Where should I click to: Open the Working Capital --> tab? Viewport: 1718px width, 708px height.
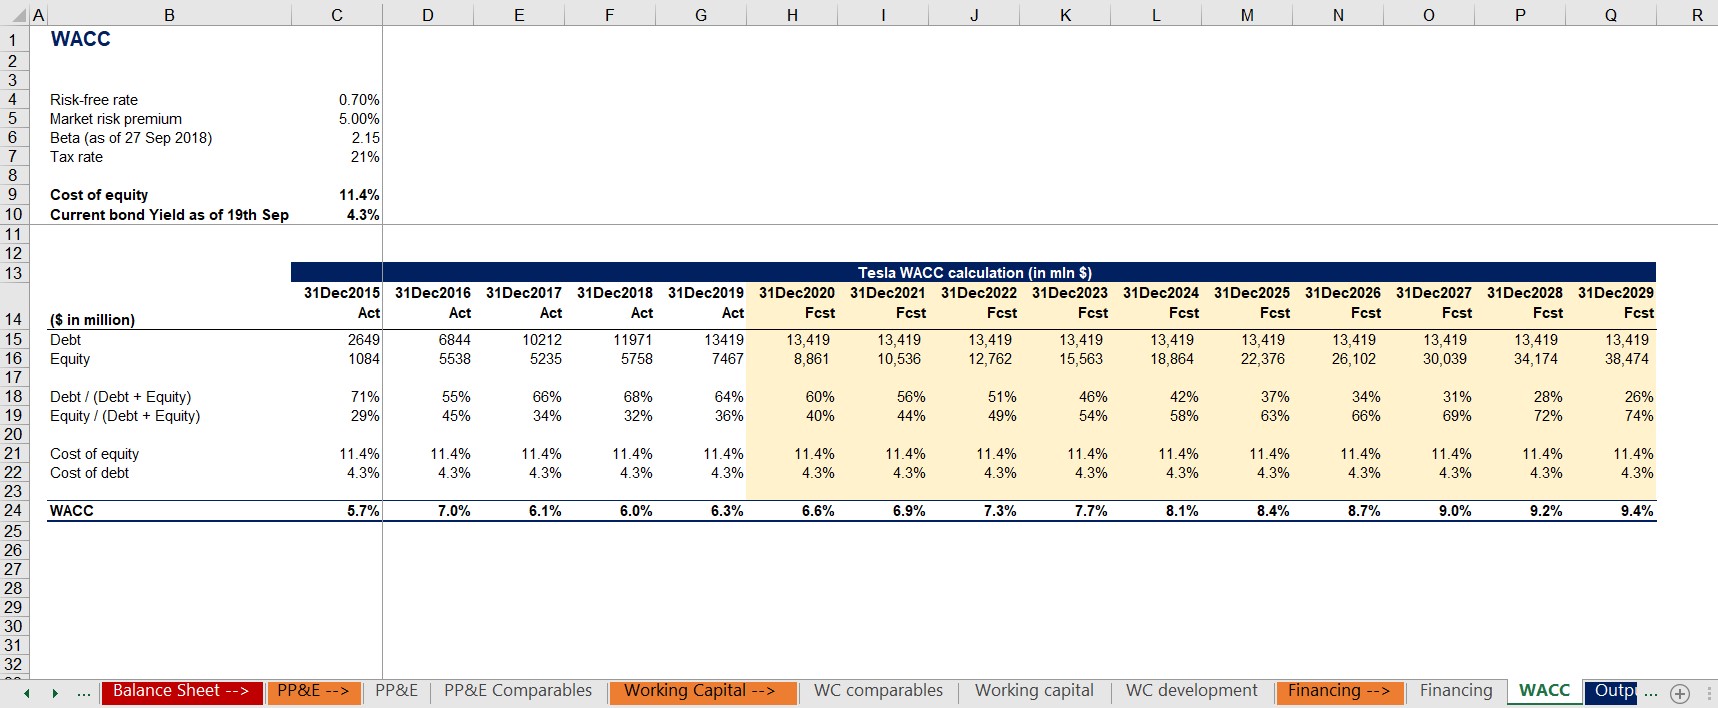click(702, 692)
